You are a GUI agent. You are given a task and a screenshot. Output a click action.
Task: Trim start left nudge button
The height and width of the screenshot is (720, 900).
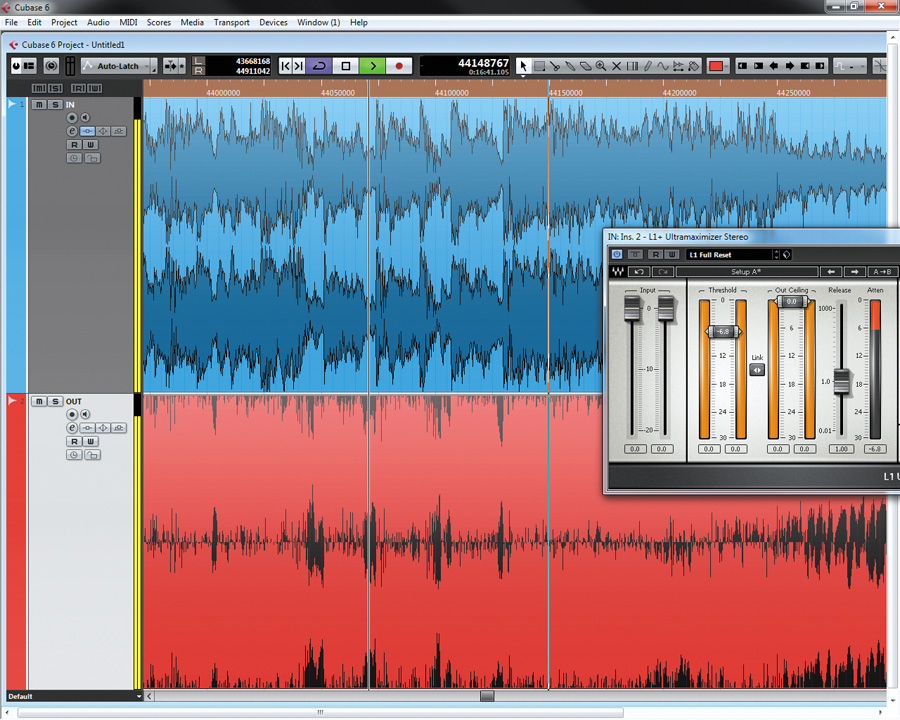[742, 66]
